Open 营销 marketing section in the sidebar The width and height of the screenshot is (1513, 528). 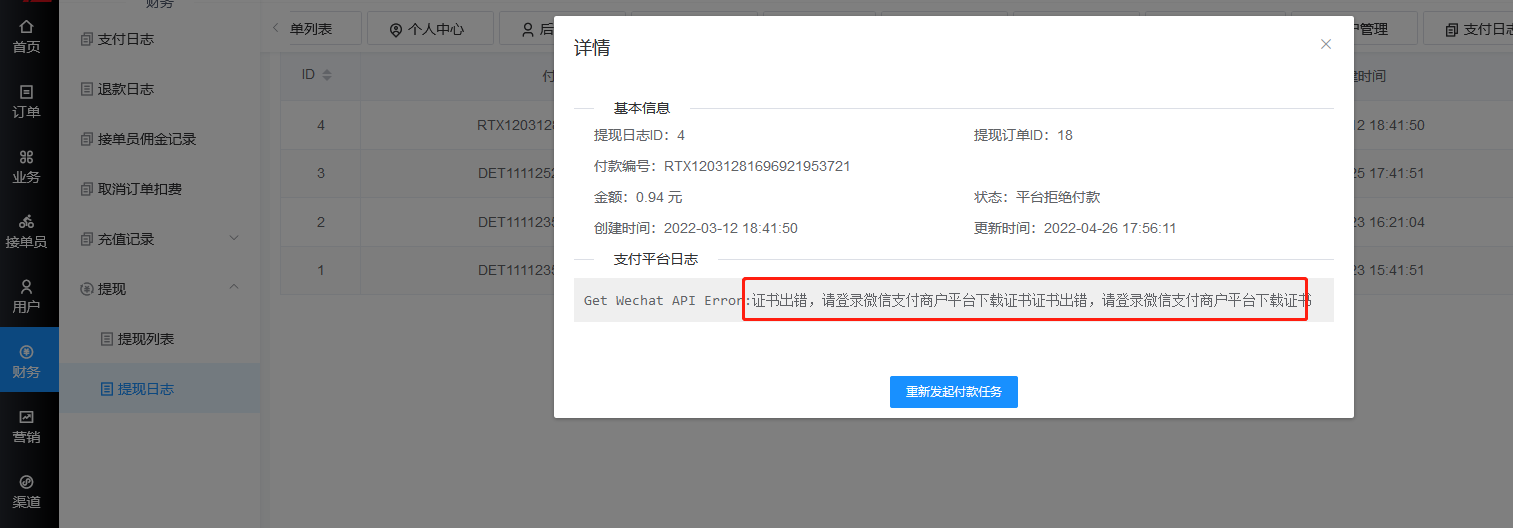click(x=27, y=426)
